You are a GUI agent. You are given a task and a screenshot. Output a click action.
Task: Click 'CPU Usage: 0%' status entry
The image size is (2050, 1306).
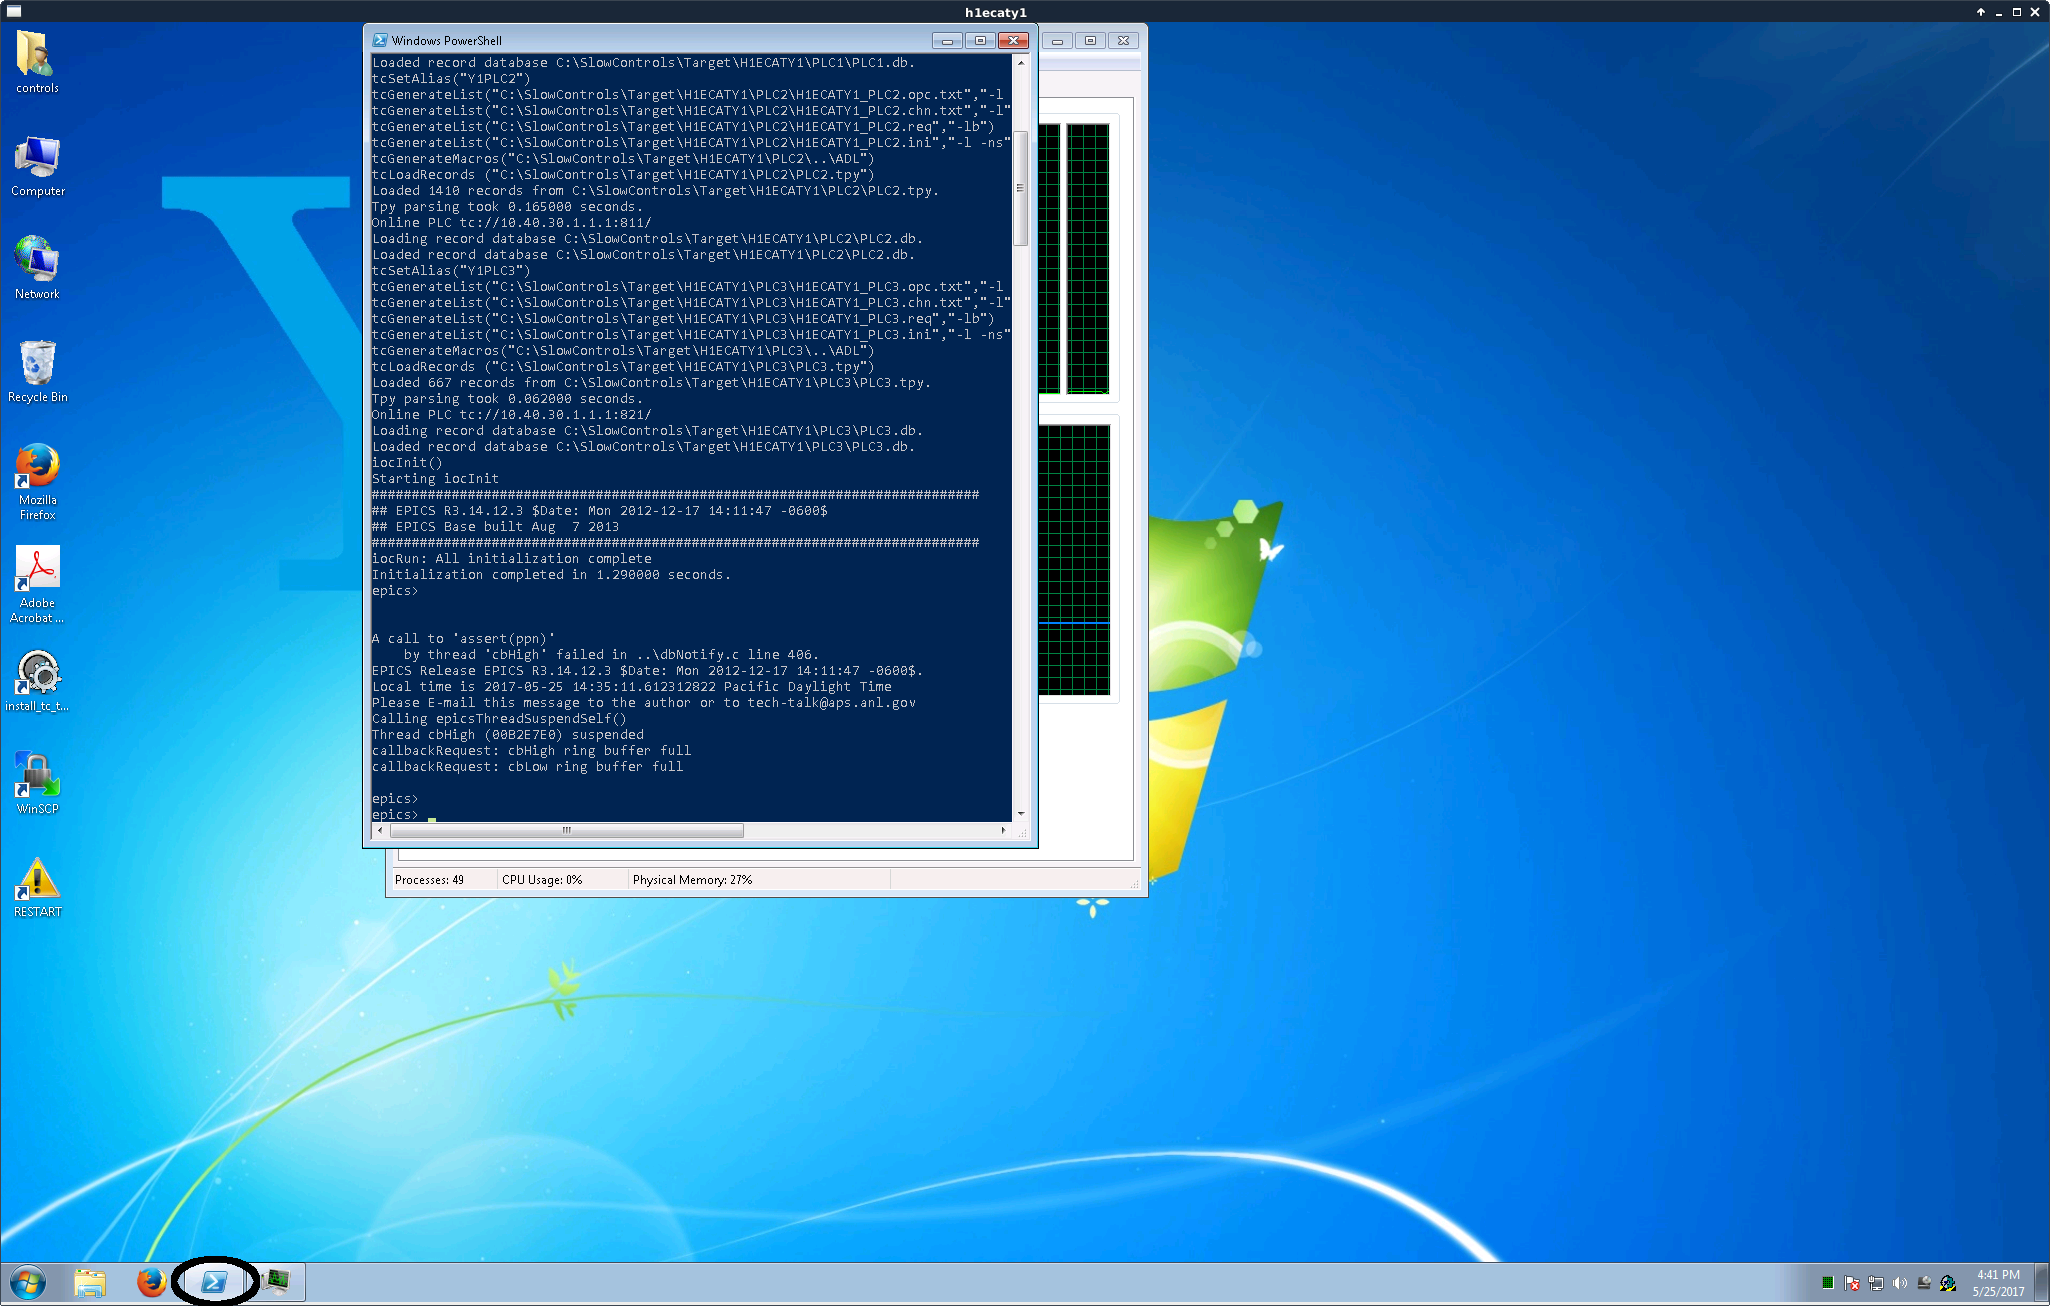[x=542, y=880]
